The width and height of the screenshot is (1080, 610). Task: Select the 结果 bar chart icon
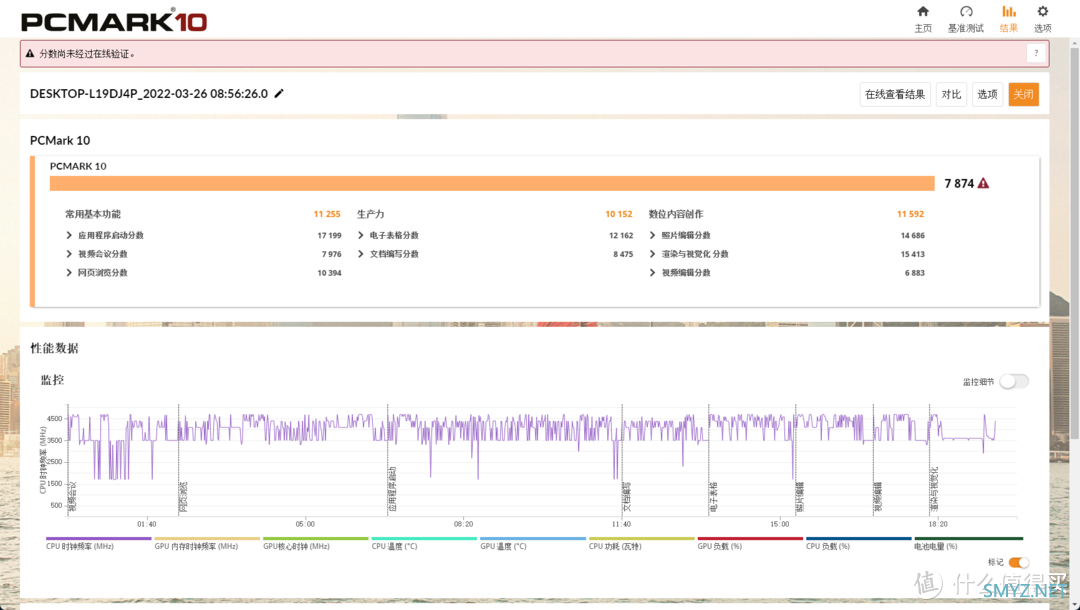pyautogui.click(x=1008, y=12)
